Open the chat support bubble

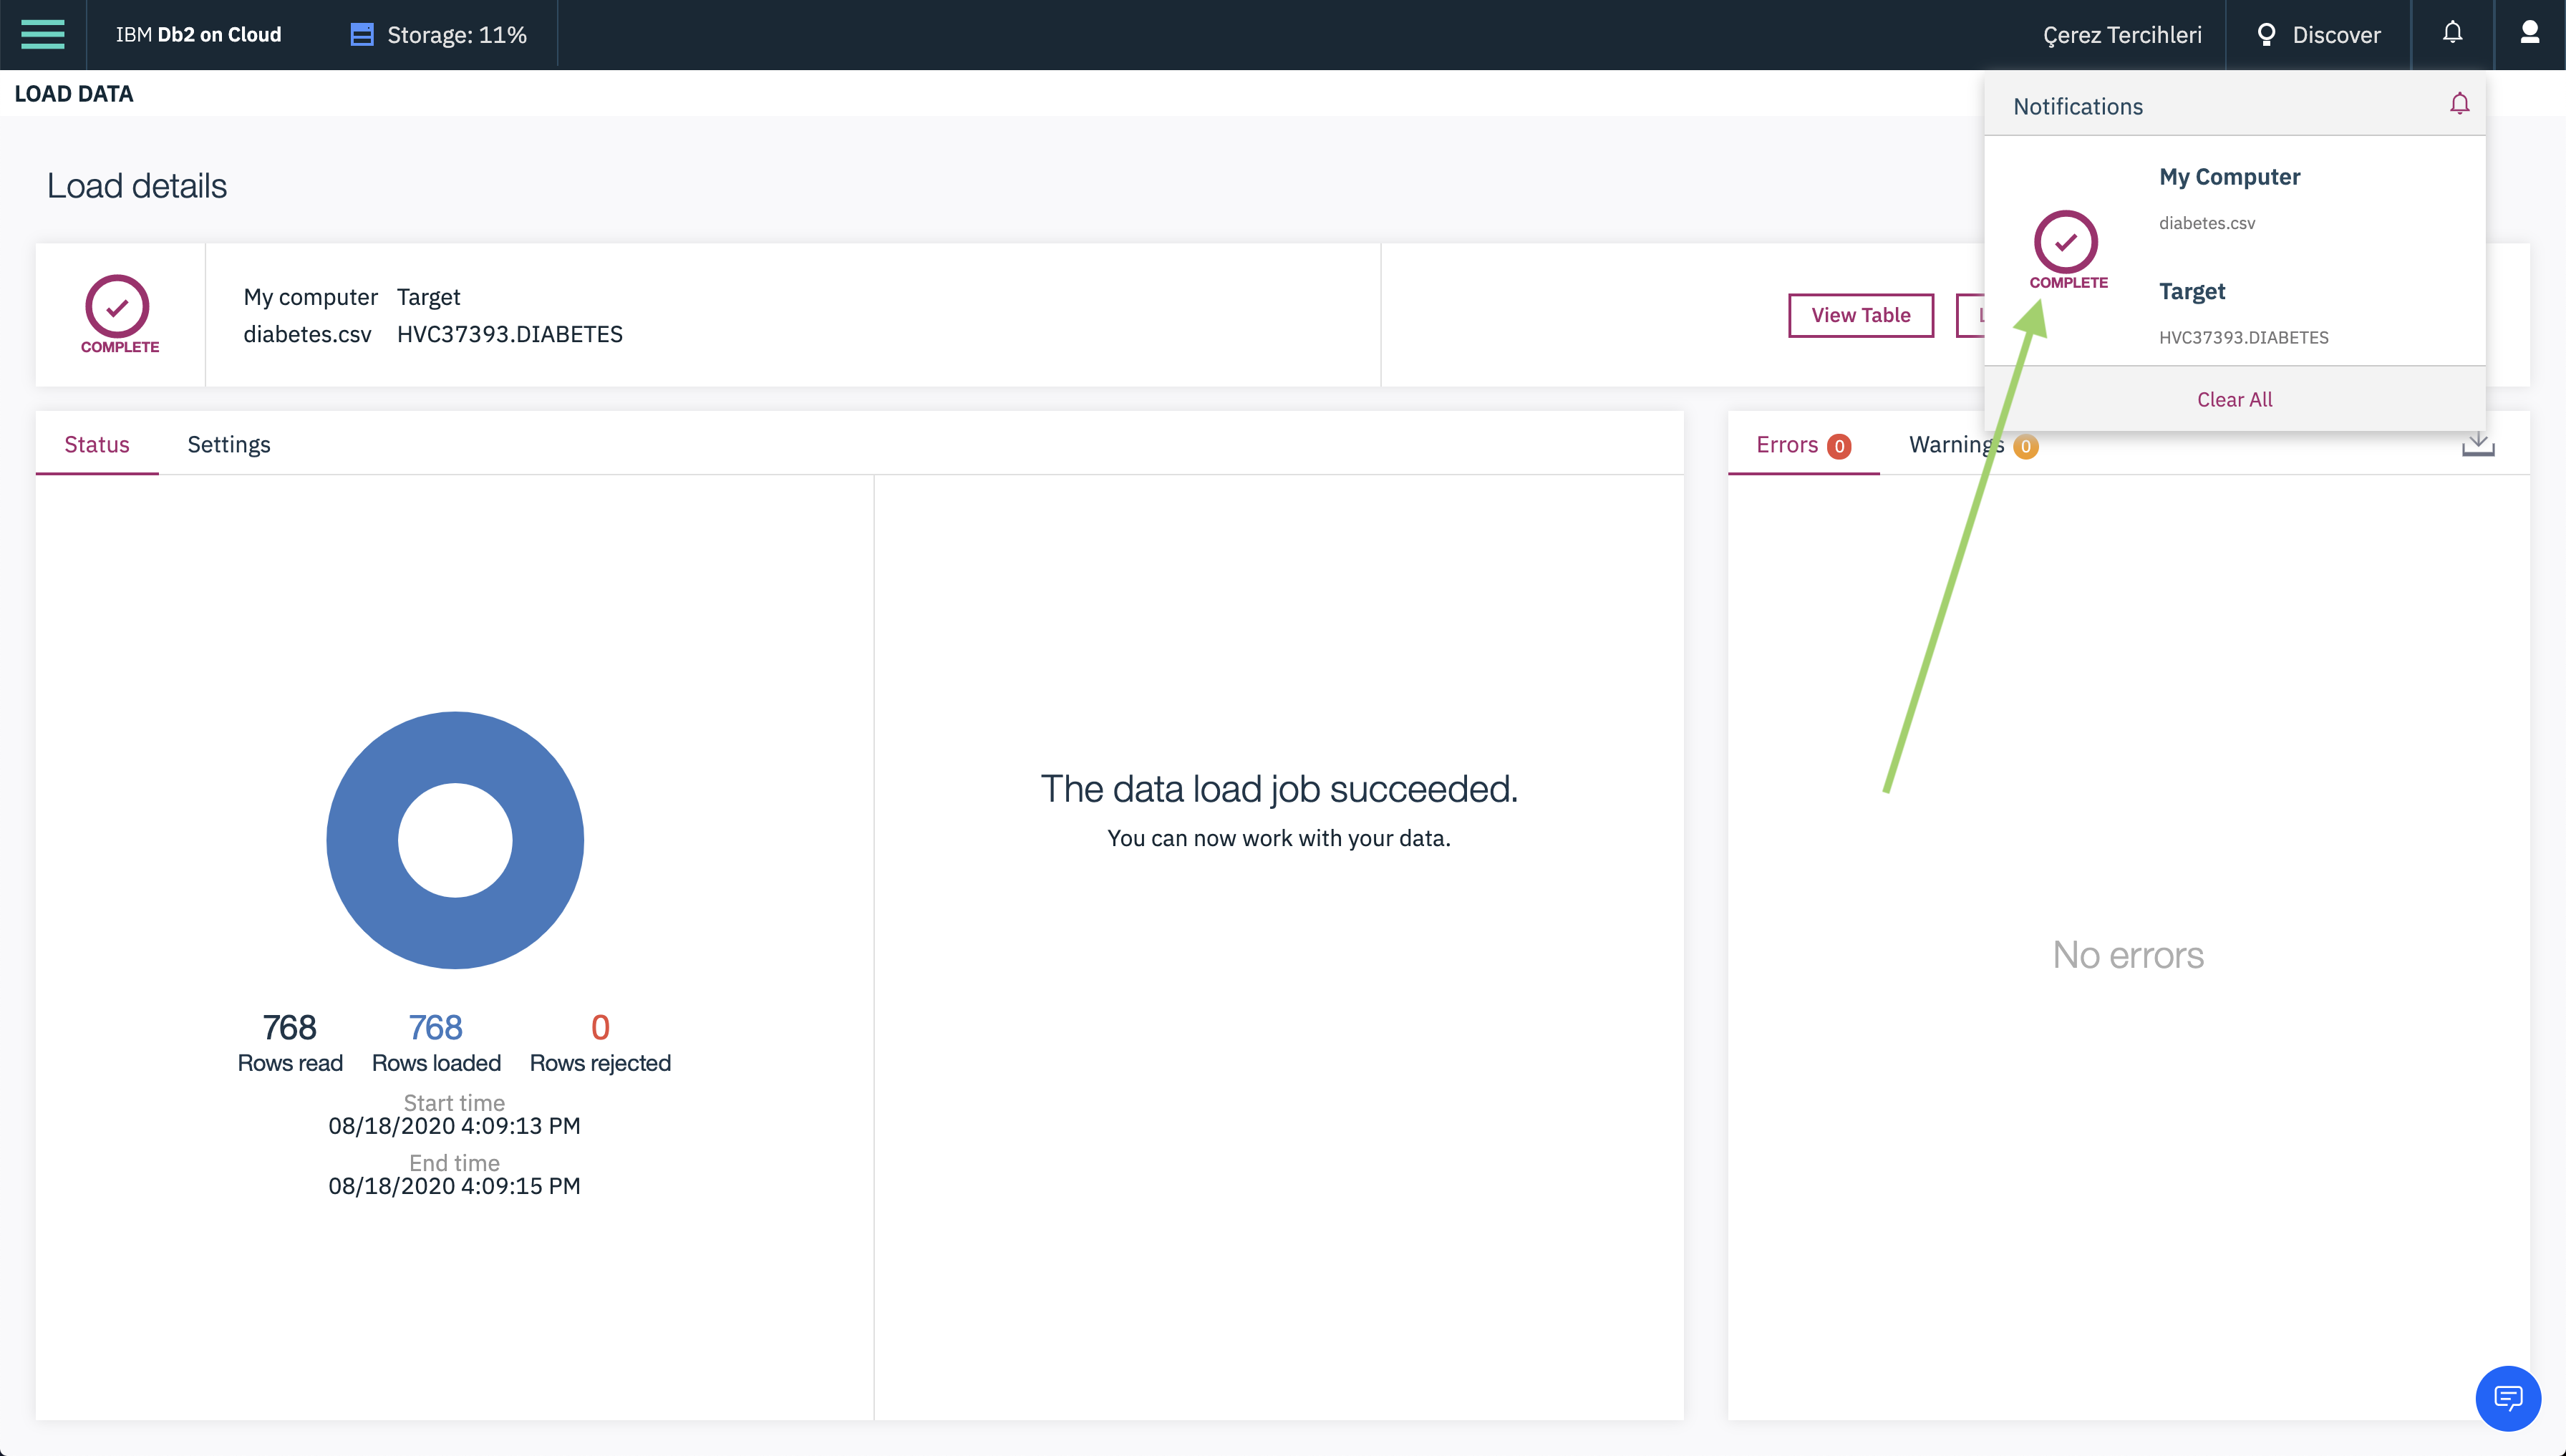2507,1397
